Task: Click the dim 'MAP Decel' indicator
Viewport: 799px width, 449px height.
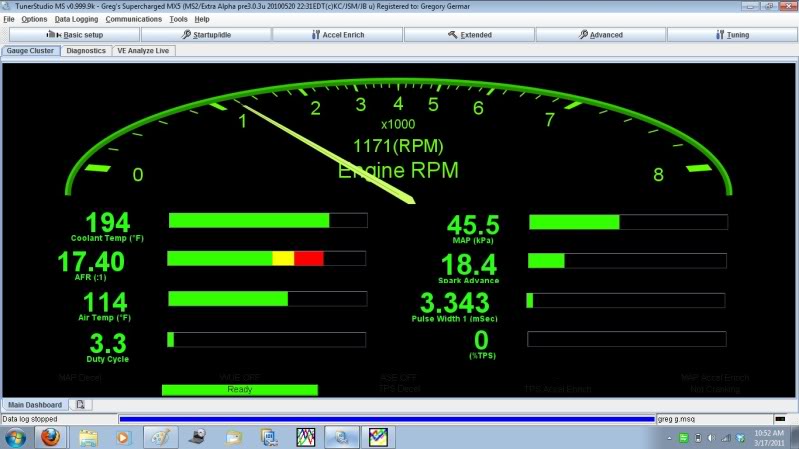Action: (x=80, y=378)
